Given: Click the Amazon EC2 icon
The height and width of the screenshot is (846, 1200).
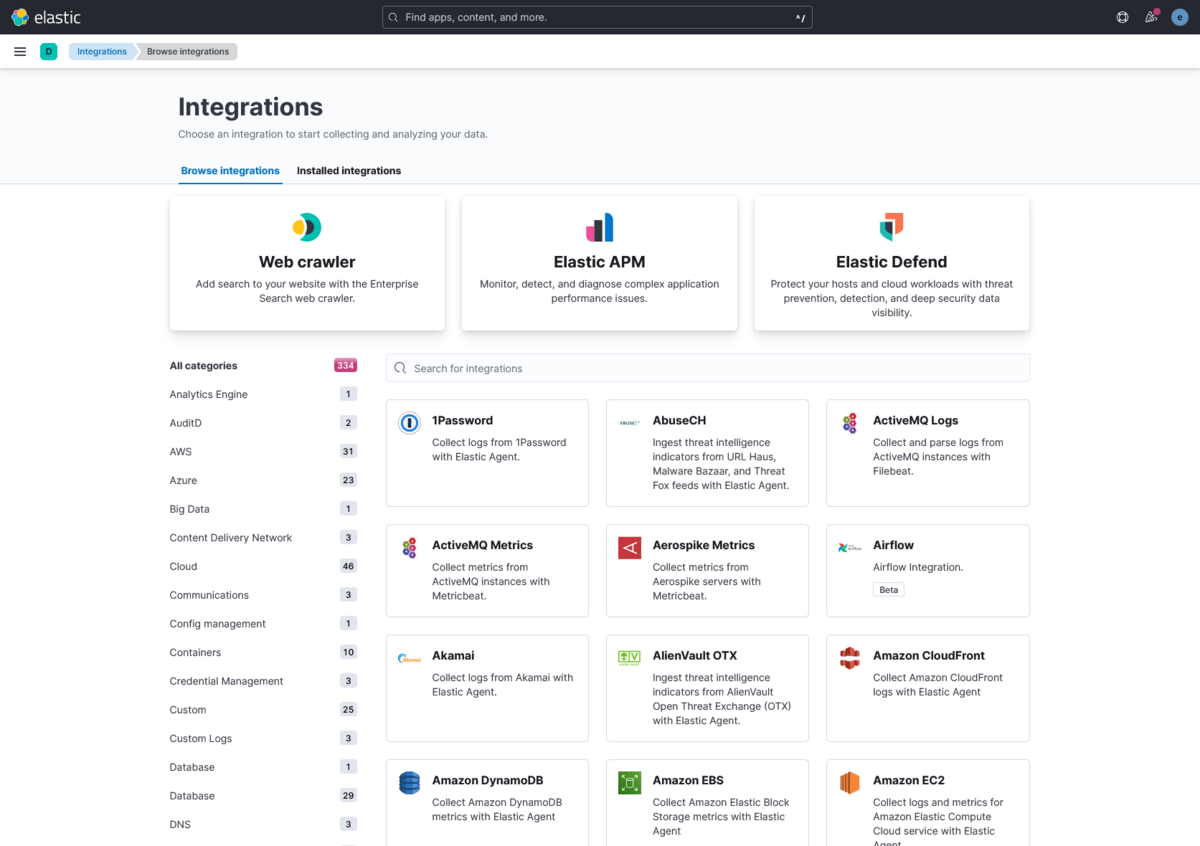Looking at the screenshot, I should pos(850,783).
